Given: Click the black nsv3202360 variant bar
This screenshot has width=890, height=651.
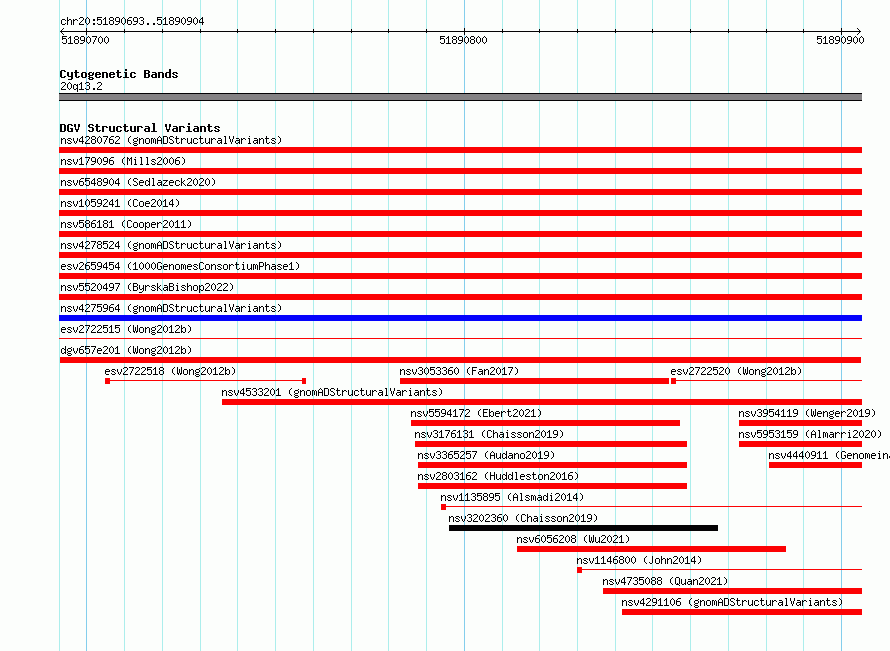Looking at the screenshot, I should [583, 528].
